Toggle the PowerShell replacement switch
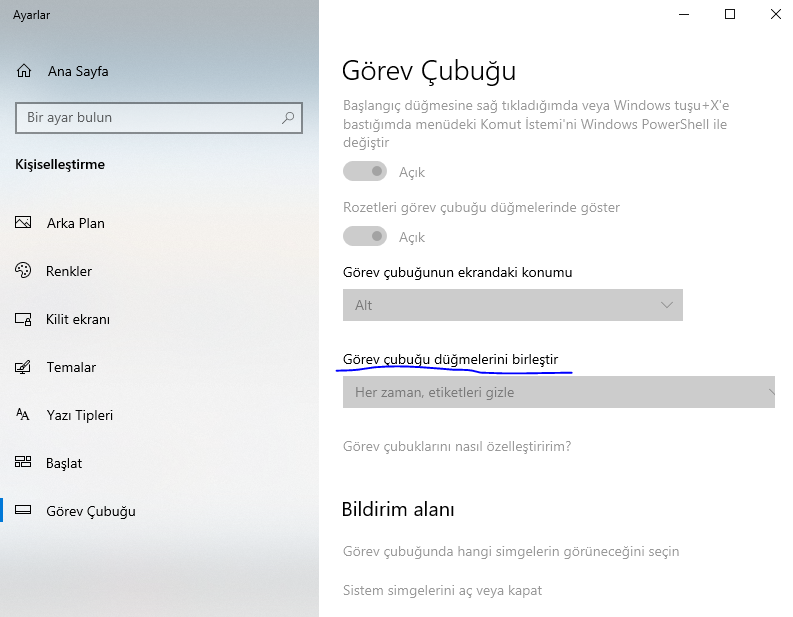Image resolution: width=793 pixels, height=617 pixels. [365, 171]
